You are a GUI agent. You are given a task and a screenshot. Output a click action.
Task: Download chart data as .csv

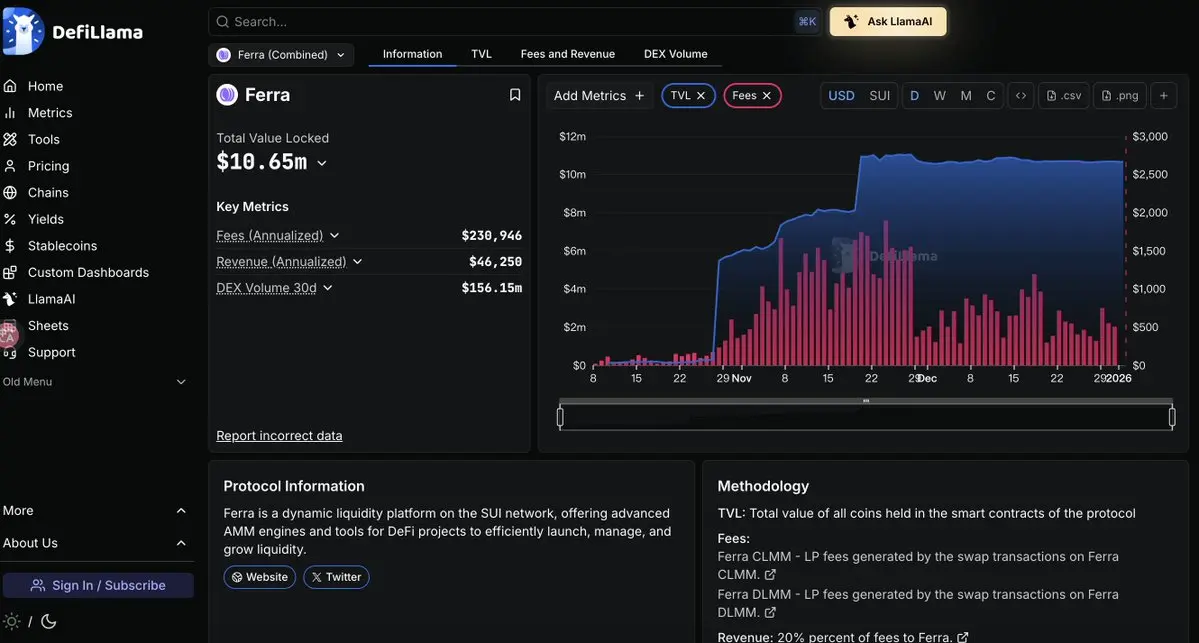(1063, 96)
